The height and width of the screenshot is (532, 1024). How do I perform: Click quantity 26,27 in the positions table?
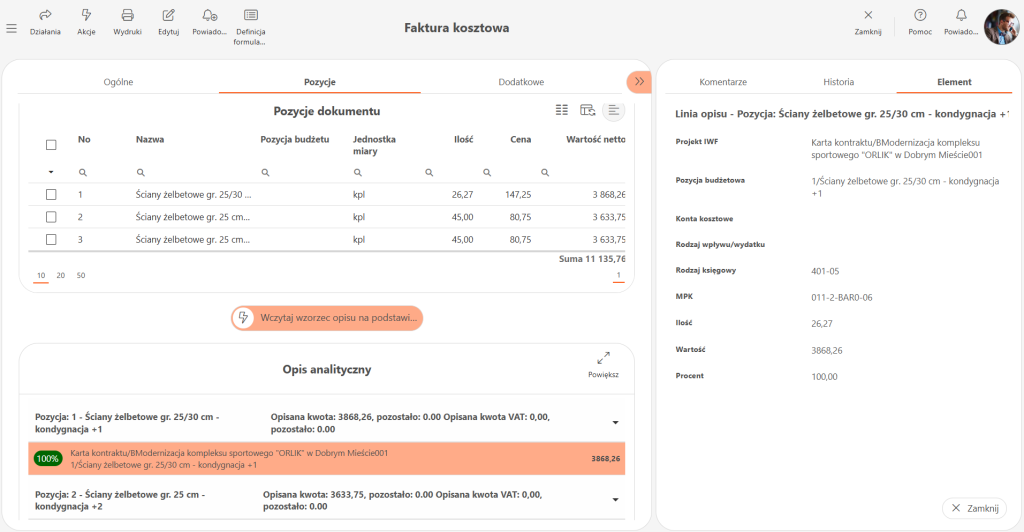(462, 195)
